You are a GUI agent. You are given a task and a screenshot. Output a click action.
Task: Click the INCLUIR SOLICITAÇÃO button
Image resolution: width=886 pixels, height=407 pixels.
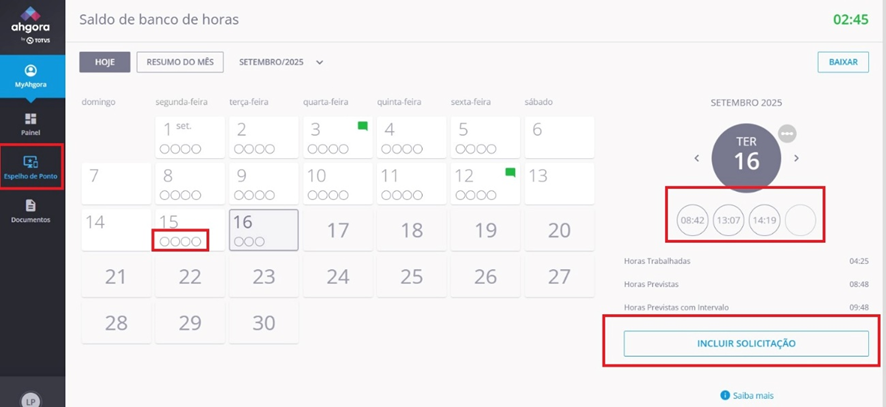746,343
